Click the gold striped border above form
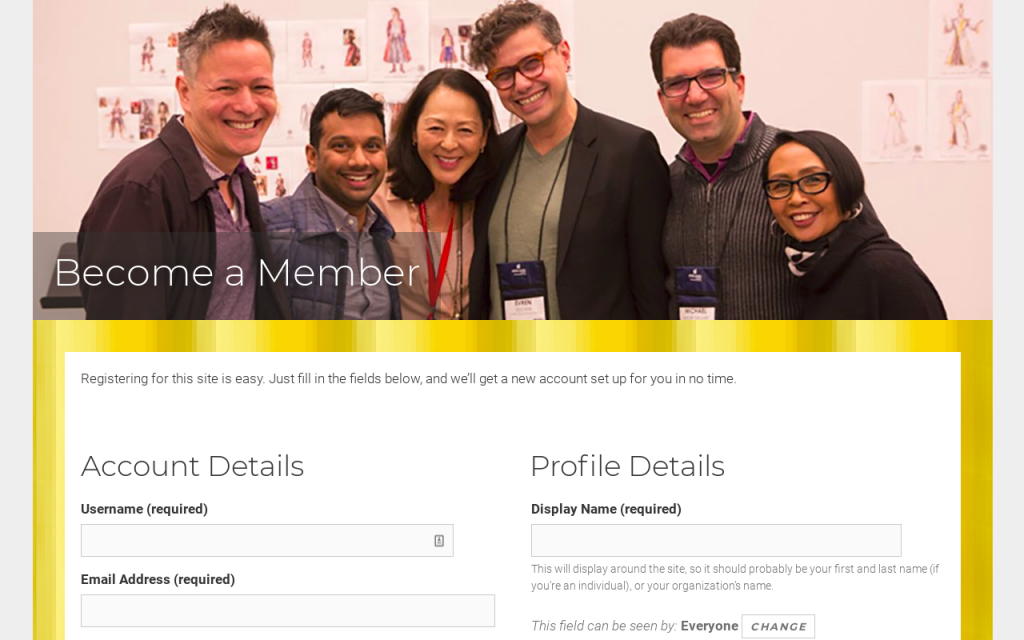The width and height of the screenshot is (1024, 640). click(513, 336)
